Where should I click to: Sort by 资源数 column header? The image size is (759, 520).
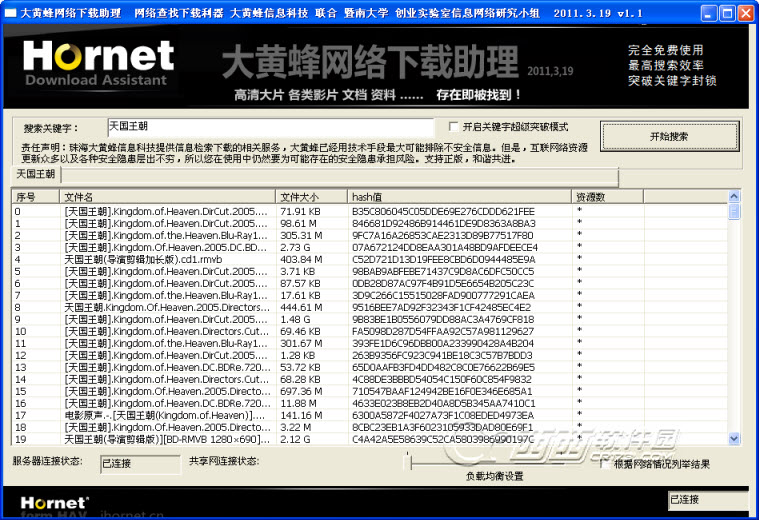[607, 197]
